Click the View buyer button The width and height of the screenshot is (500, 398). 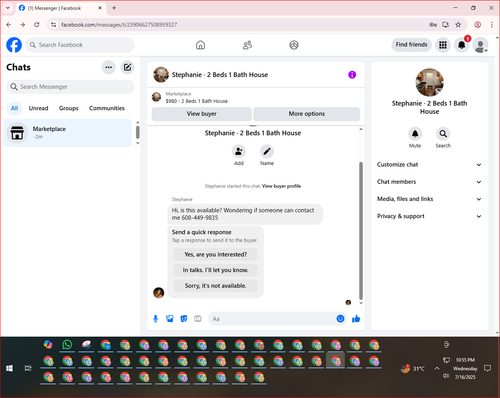[202, 114]
